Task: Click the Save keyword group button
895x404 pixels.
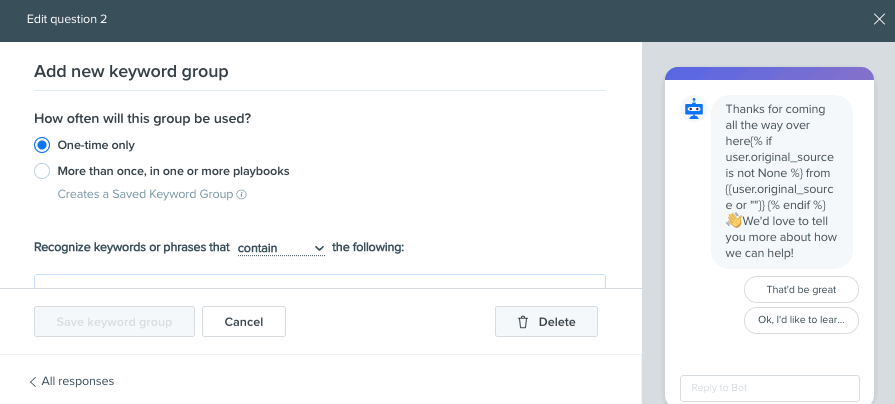Action: [114, 322]
